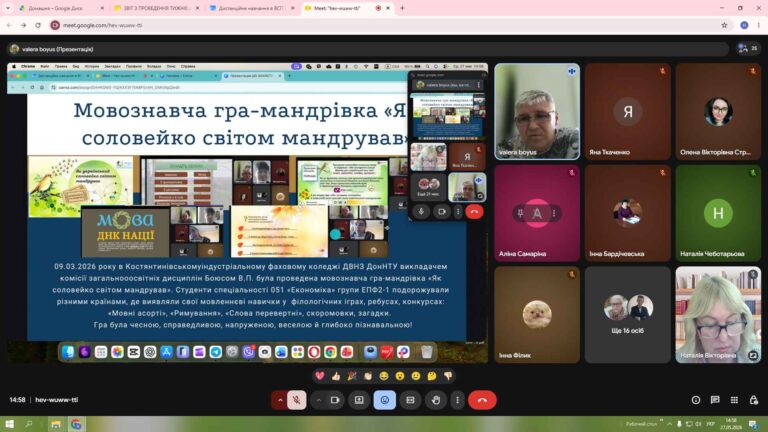Image resolution: width=768 pixels, height=432 pixels.
Task: Open Windows notification center
Action: point(753,424)
